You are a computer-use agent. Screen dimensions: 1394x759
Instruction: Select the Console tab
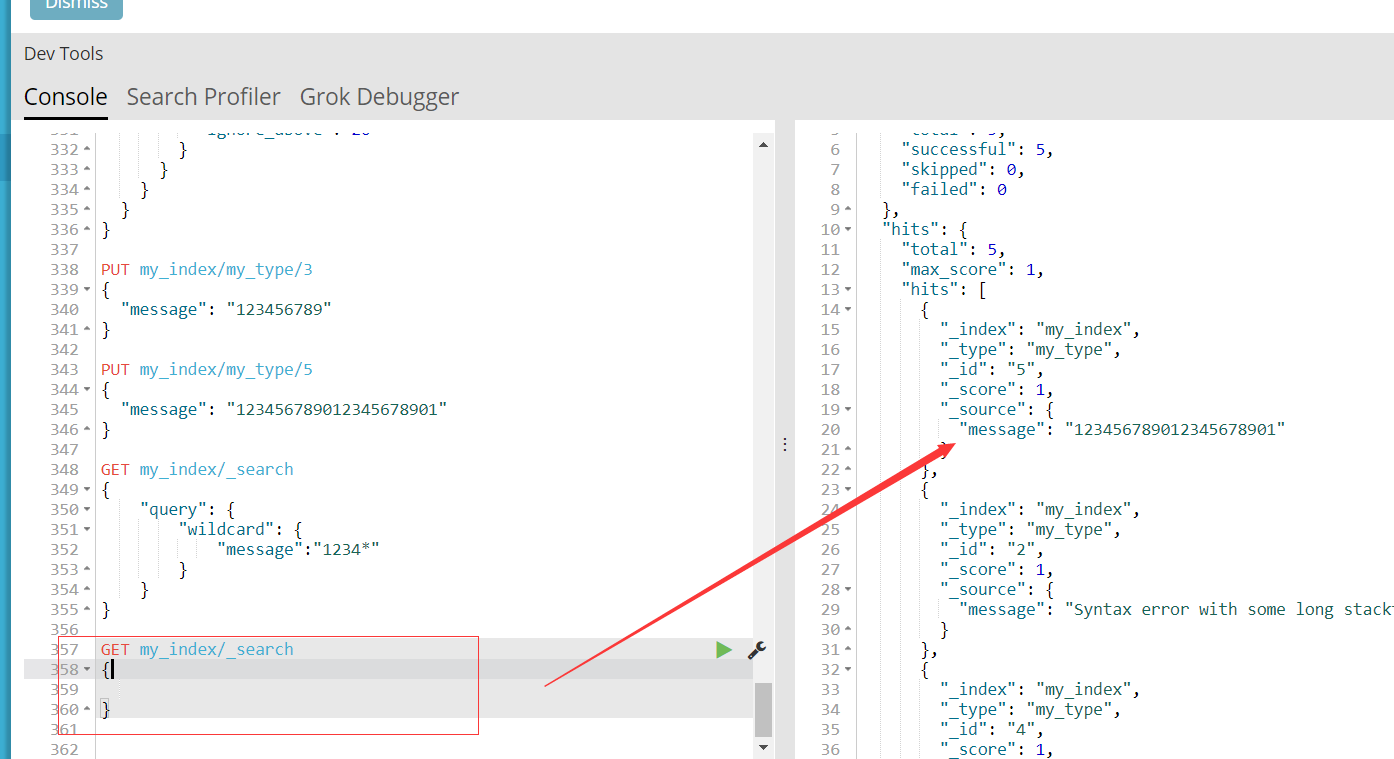coord(66,97)
